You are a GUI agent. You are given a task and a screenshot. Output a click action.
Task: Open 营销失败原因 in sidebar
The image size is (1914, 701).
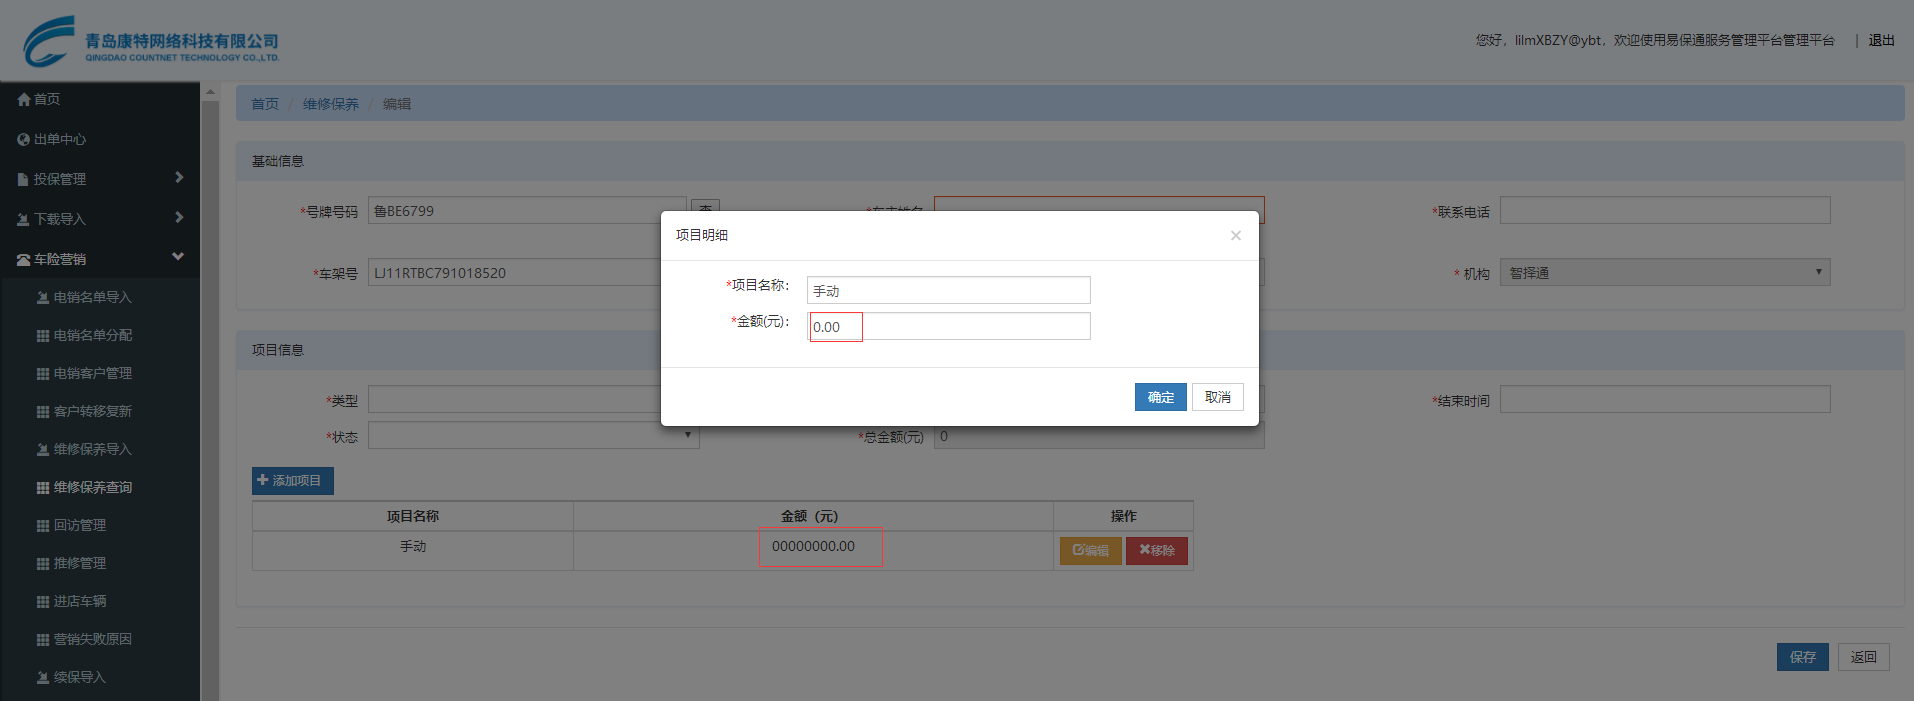pyautogui.click(x=93, y=640)
